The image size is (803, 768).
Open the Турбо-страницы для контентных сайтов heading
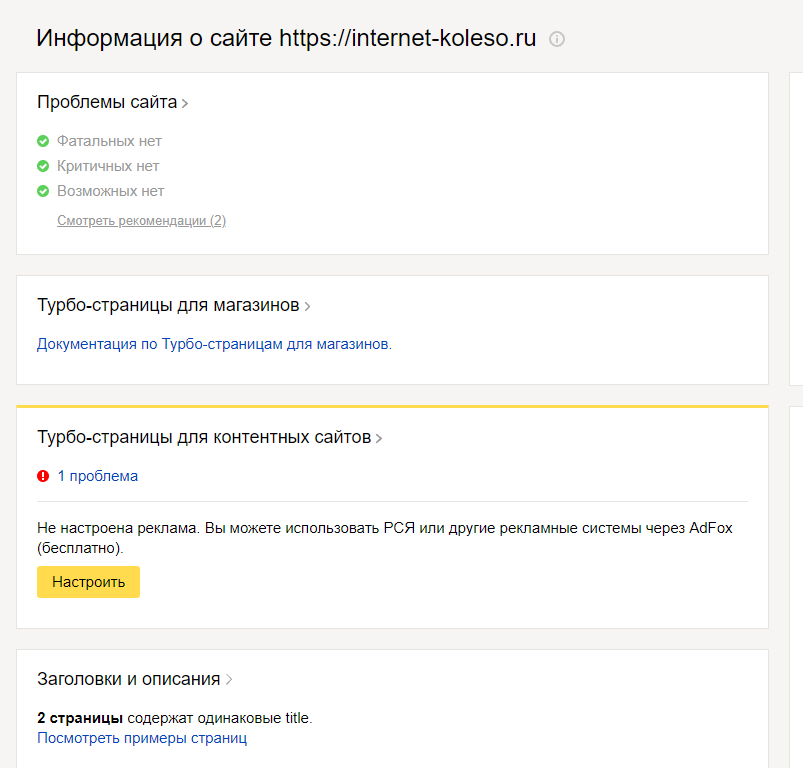click(204, 437)
